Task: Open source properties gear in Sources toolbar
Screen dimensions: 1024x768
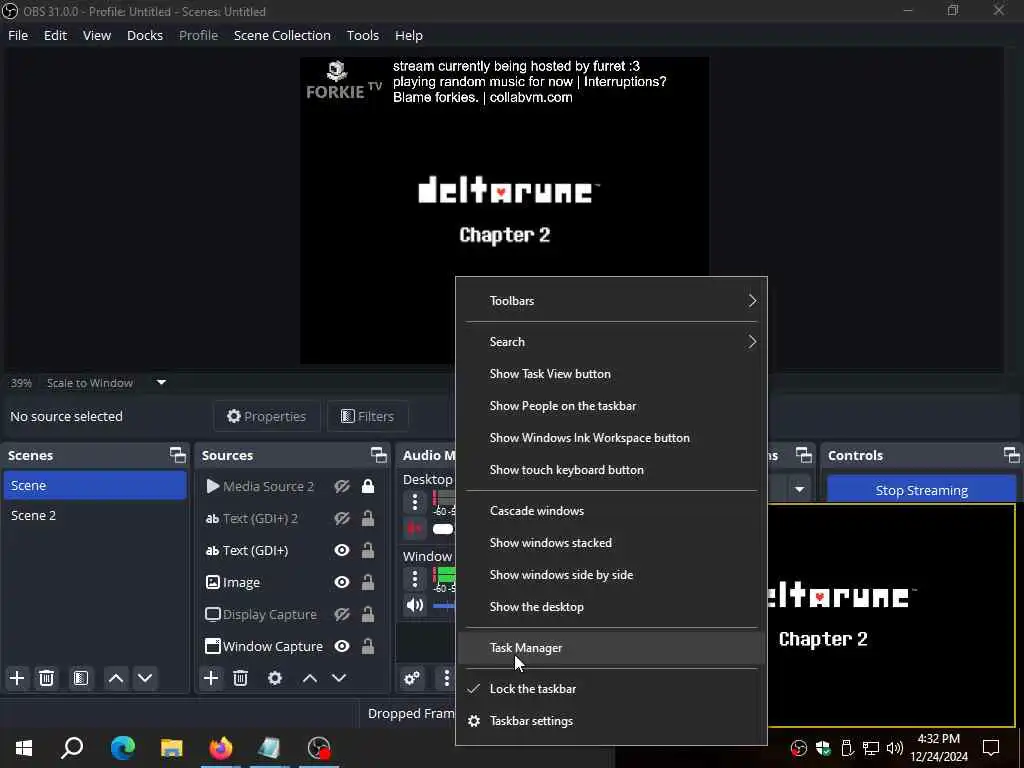Action: 275,678
